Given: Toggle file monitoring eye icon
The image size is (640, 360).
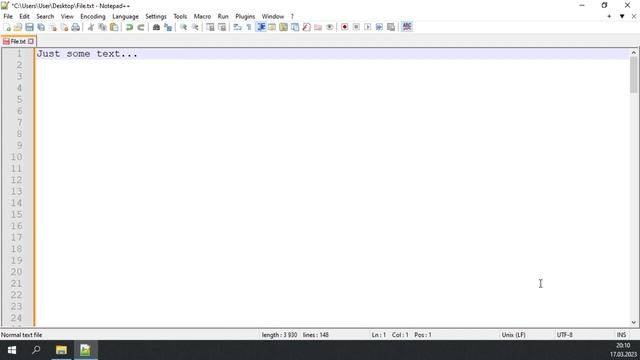Looking at the screenshot, I should [329, 27].
